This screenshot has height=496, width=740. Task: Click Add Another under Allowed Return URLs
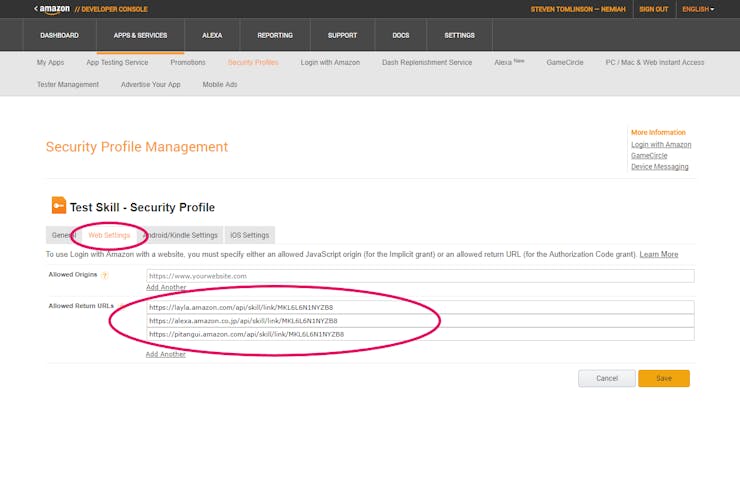(x=165, y=354)
